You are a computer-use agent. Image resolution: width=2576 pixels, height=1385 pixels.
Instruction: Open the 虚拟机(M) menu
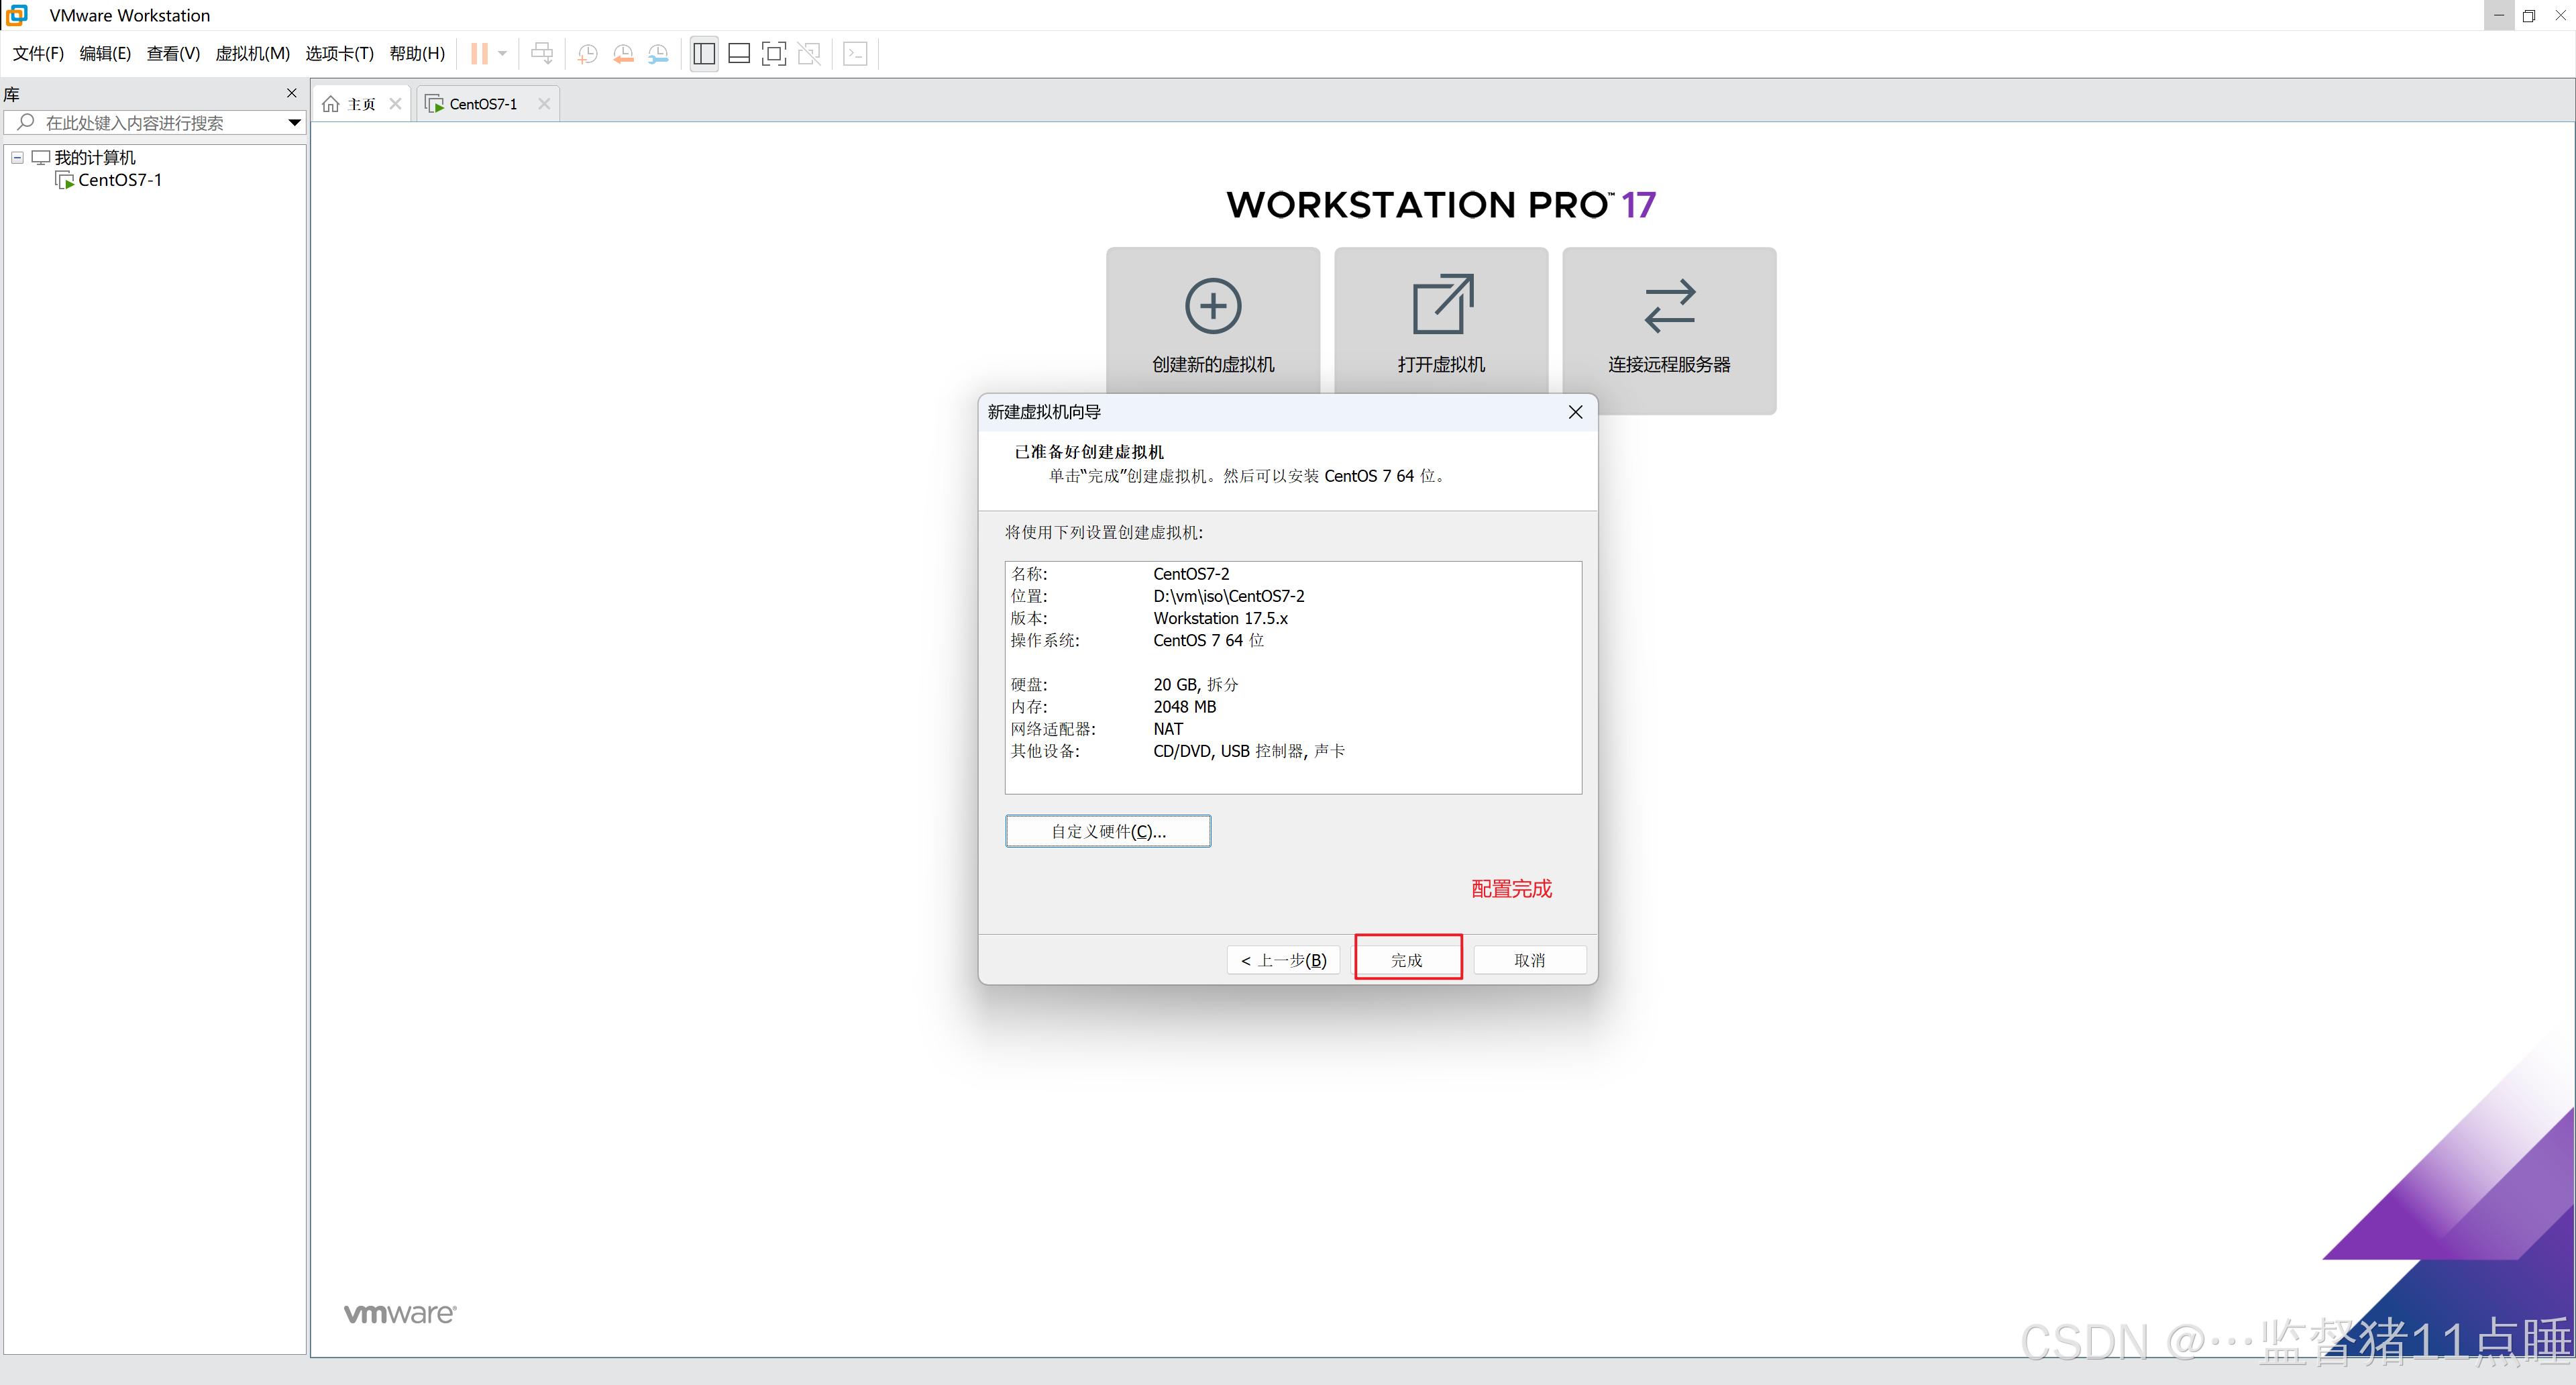(x=252, y=53)
